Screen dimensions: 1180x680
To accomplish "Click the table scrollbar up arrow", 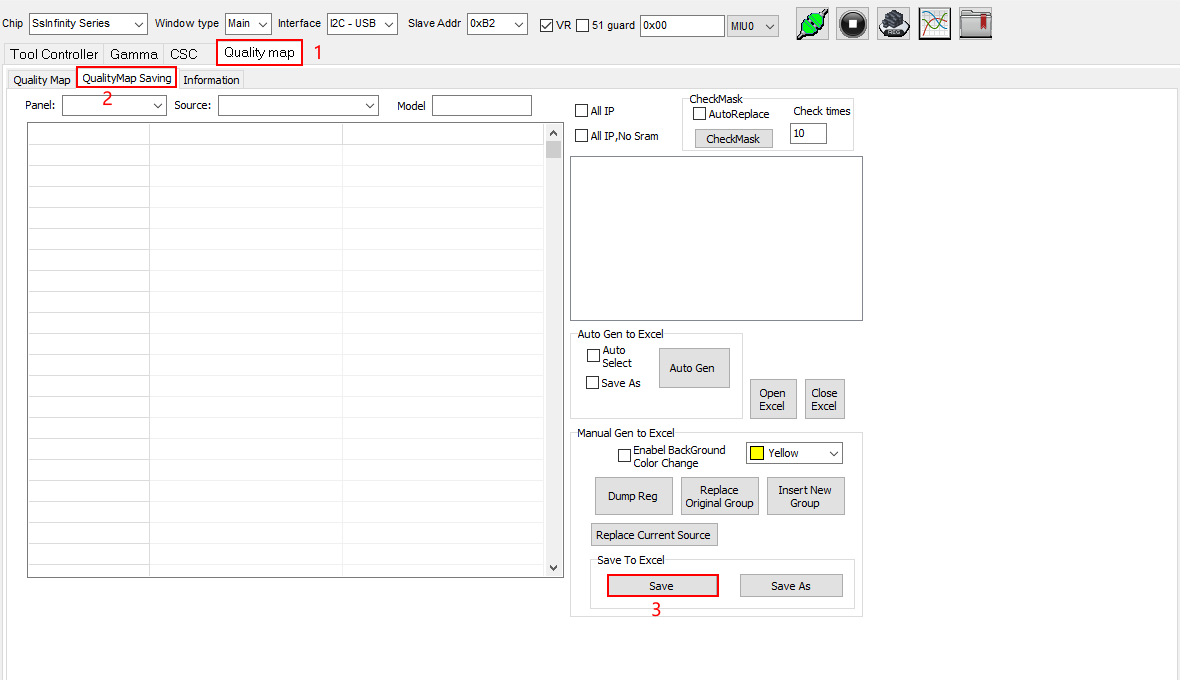I will tap(554, 132).
